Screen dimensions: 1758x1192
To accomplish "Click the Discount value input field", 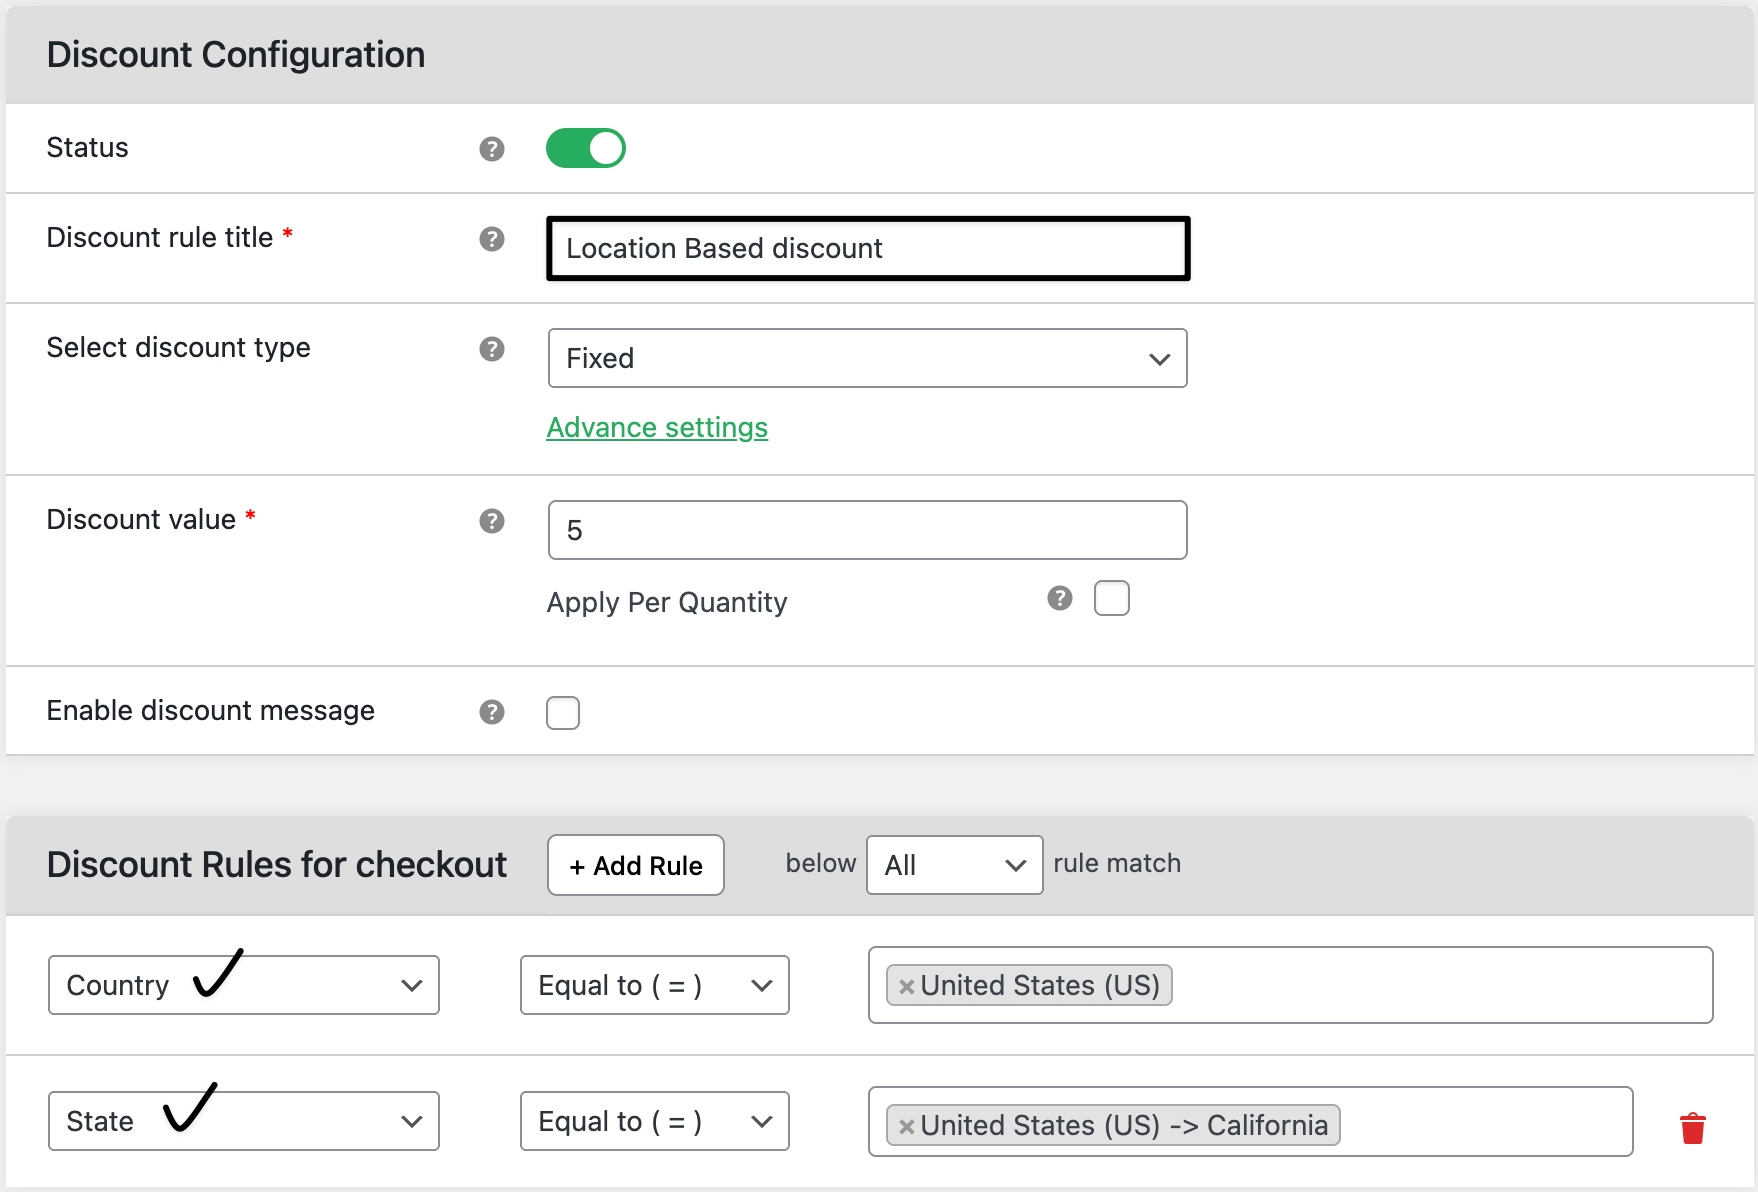I will click(x=867, y=530).
